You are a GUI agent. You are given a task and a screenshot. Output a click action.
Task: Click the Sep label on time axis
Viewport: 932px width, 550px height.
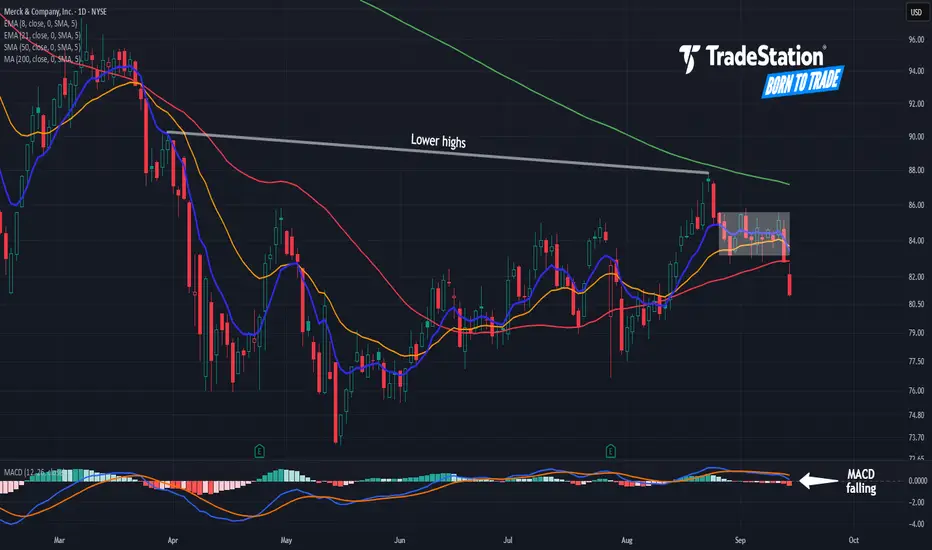coord(740,540)
